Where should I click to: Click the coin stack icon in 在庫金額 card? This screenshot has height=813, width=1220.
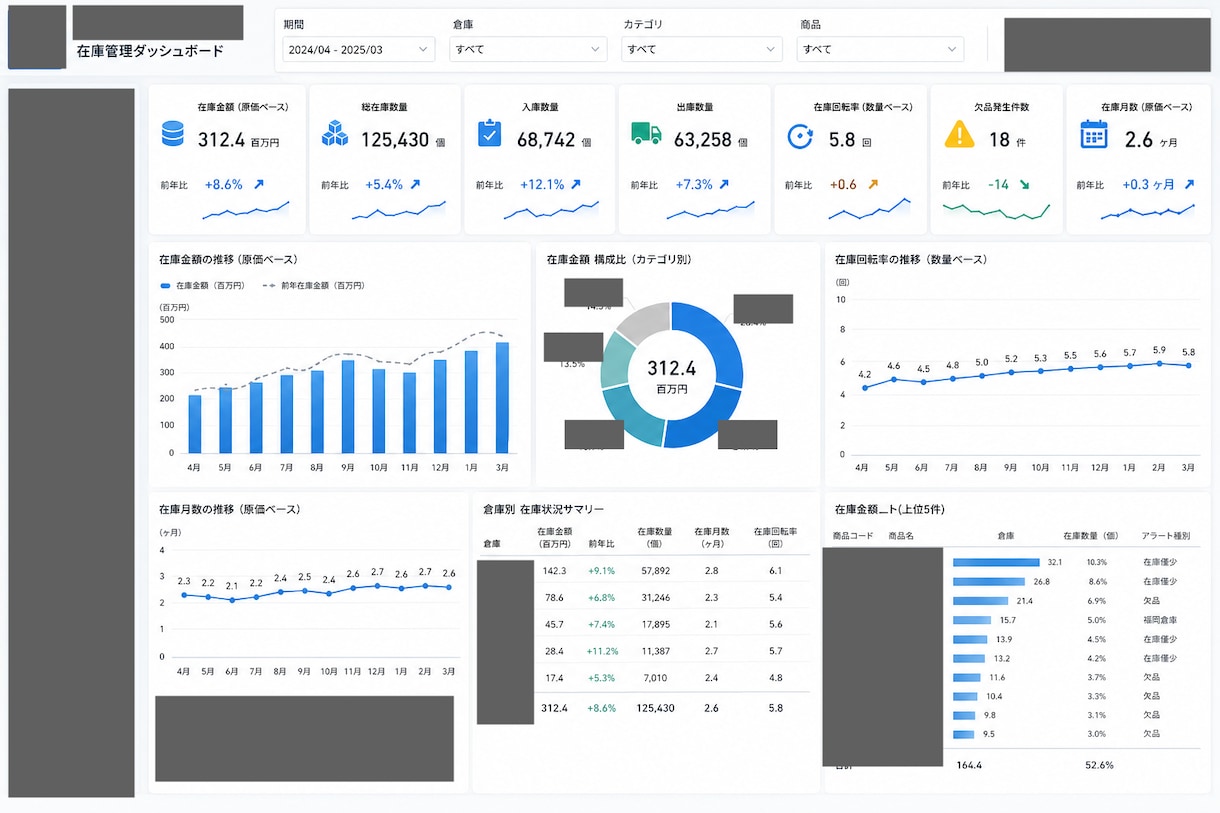click(x=173, y=135)
